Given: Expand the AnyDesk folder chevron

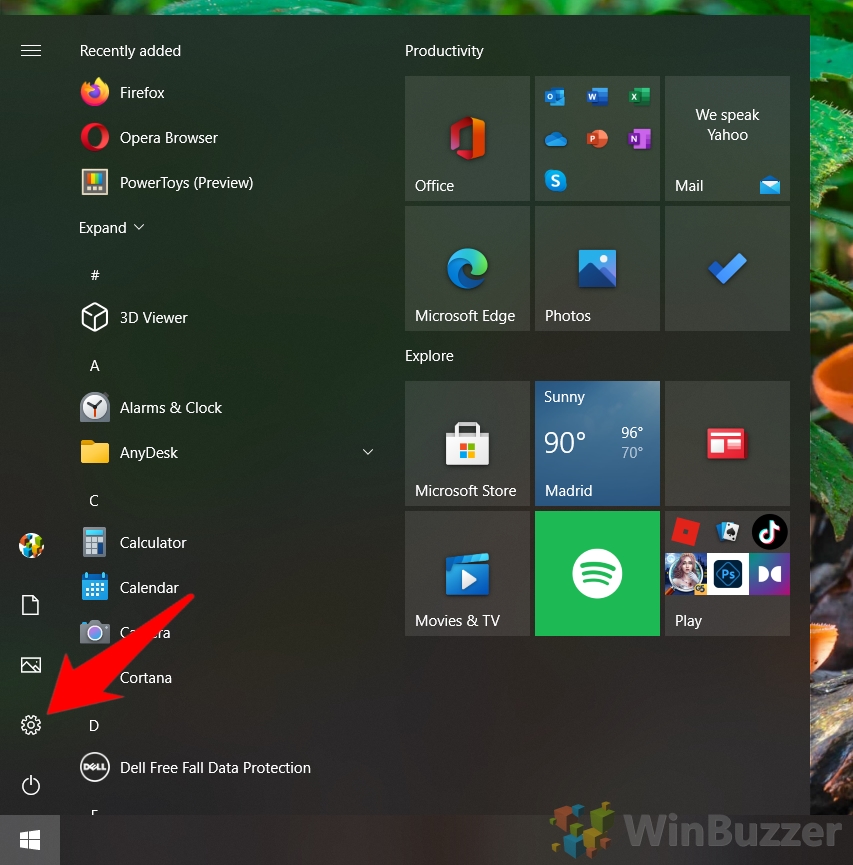Looking at the screenshot, I should [367, 452].
